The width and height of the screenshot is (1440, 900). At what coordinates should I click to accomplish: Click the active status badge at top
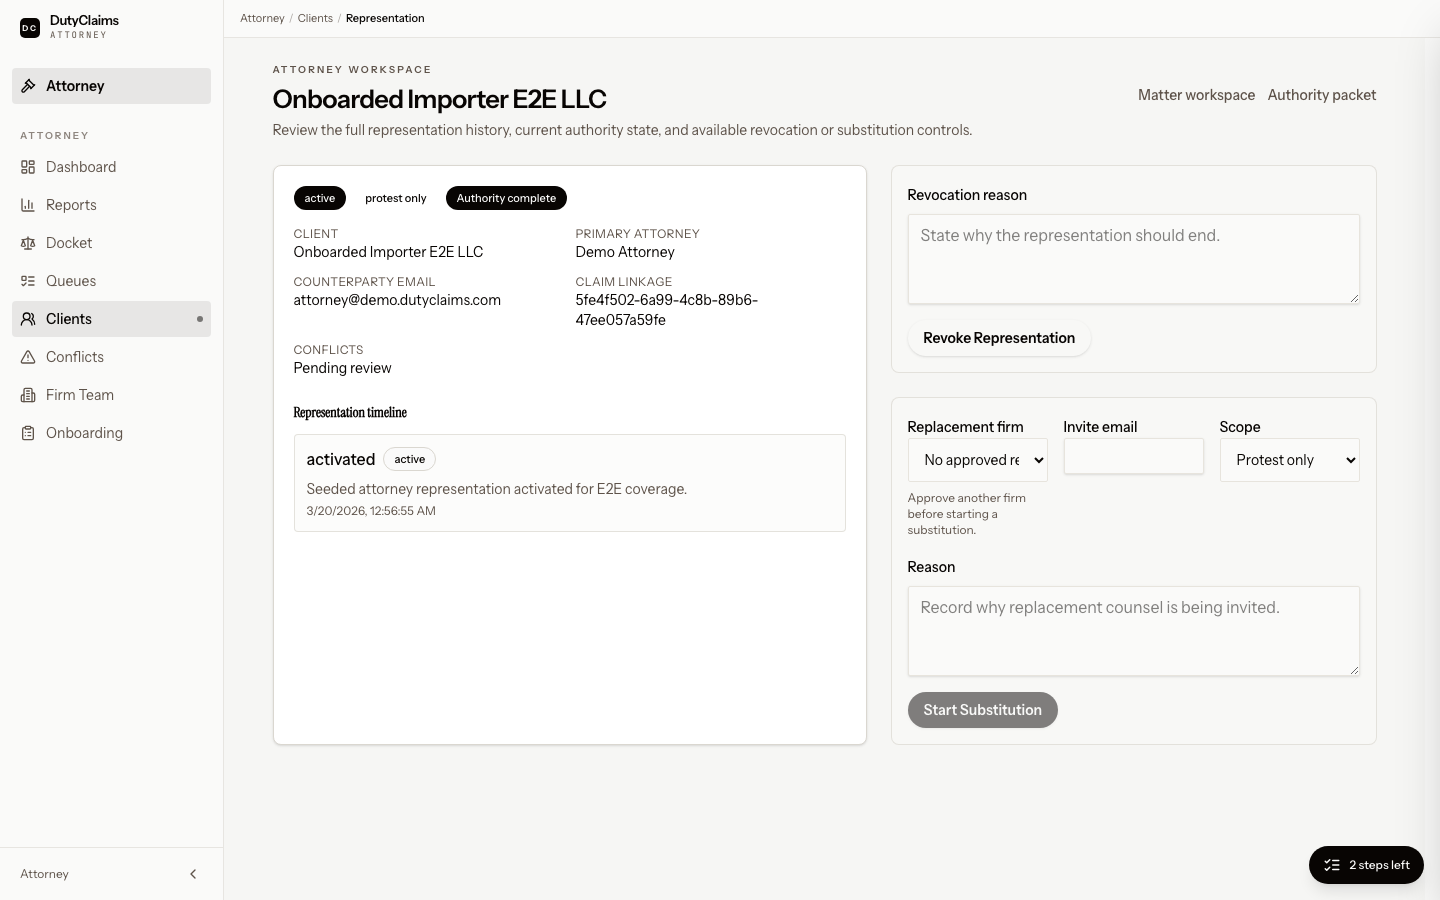[320, 198]
